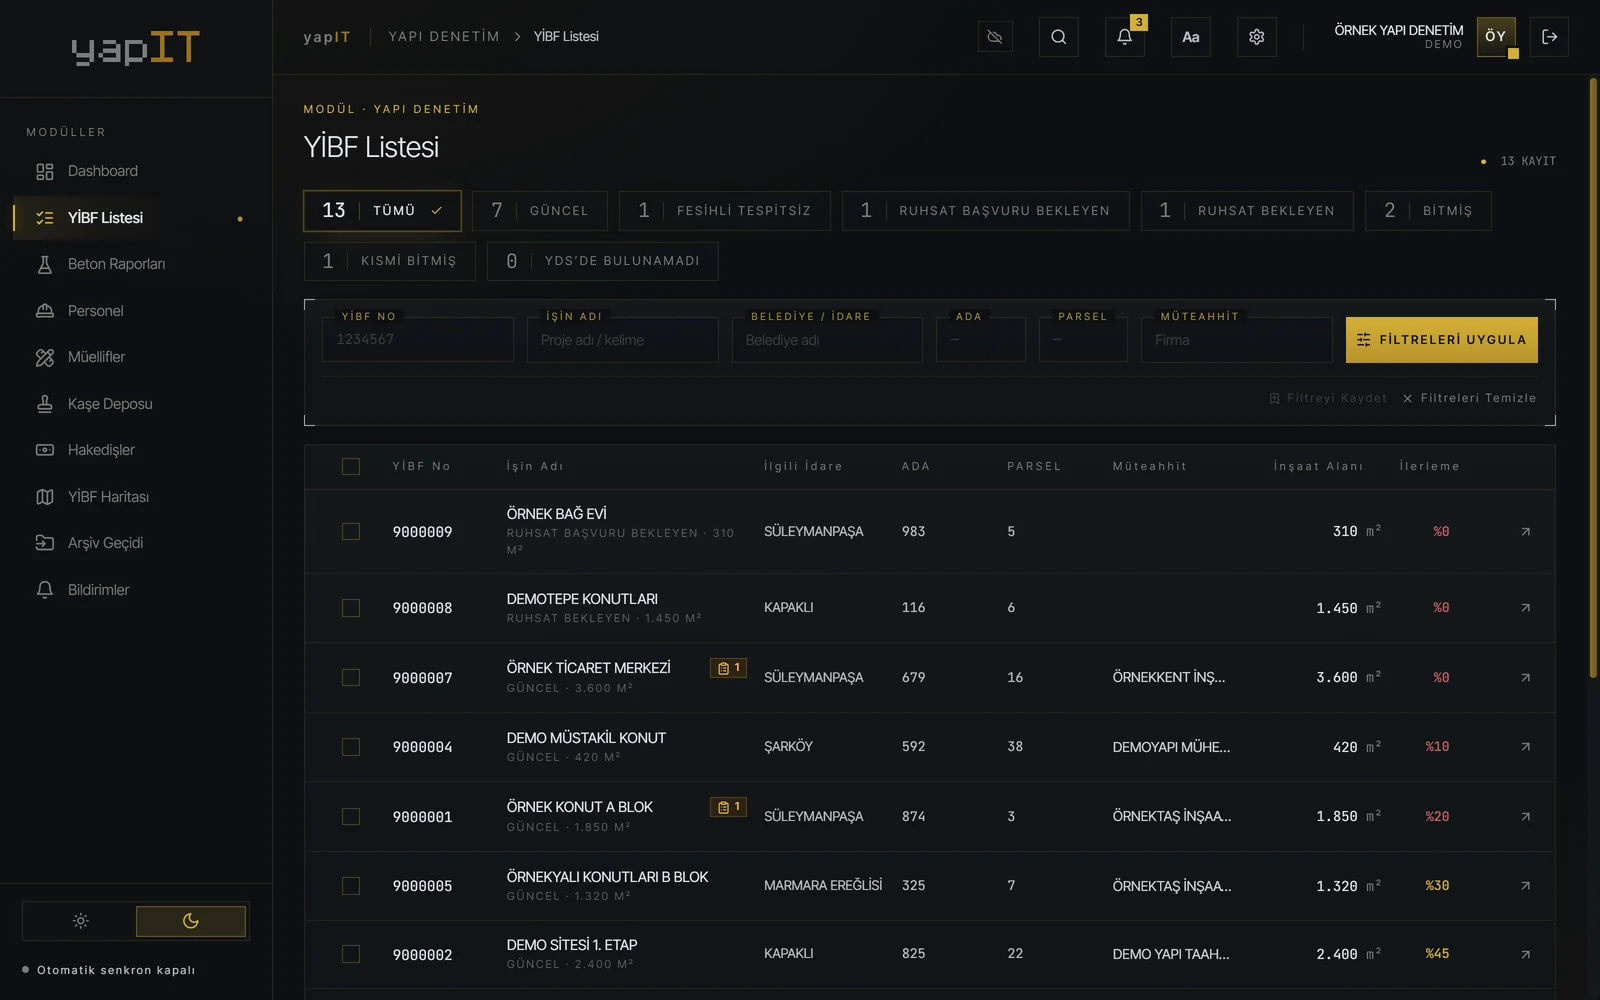Select the FESİHLİ TESPİTSİZ filter tab
The image size is (1600, 1000).
tap(725, 211)
